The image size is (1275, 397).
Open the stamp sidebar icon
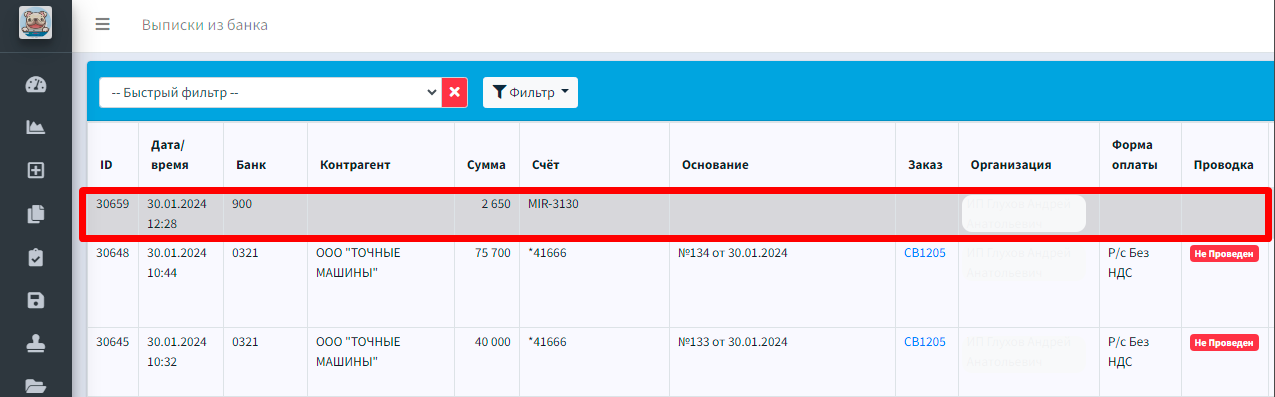tap(36, 343)
